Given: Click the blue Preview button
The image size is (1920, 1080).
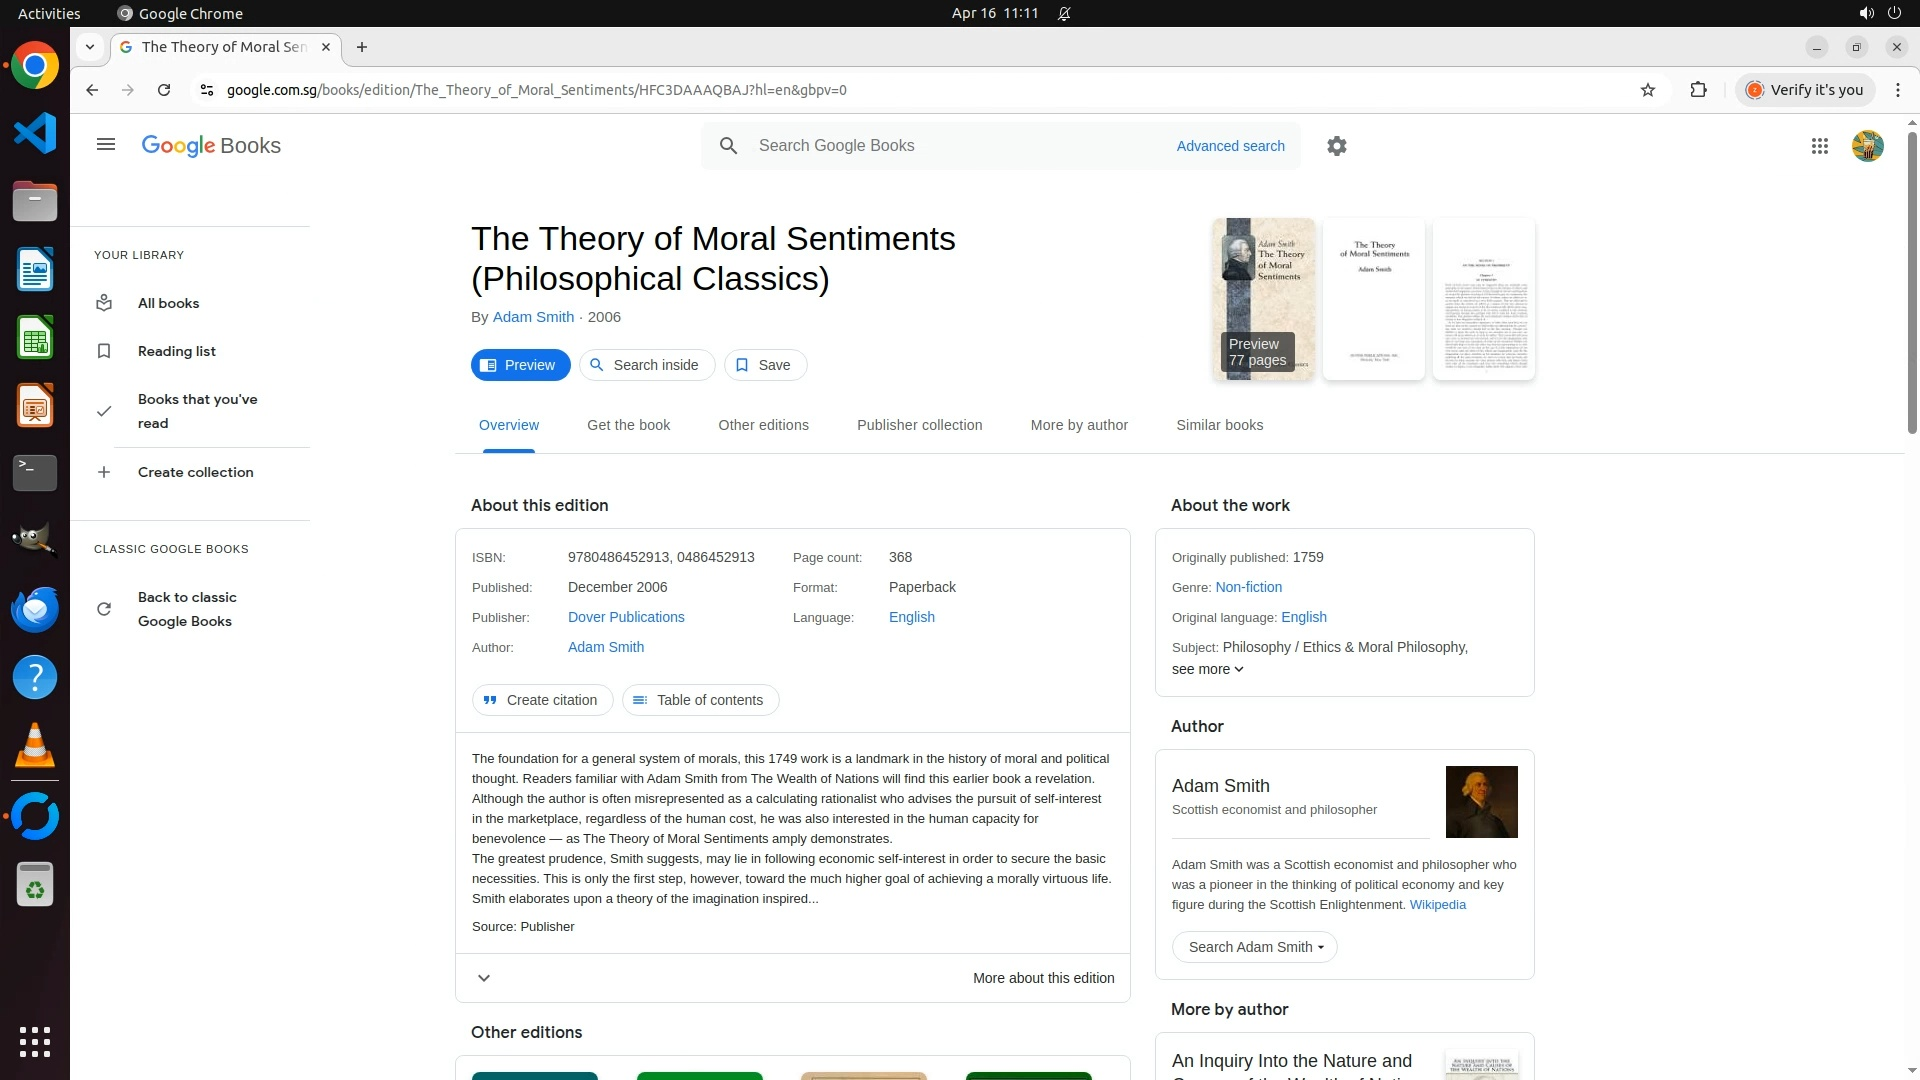Looking at the screenshot, I should click(520, 365).
